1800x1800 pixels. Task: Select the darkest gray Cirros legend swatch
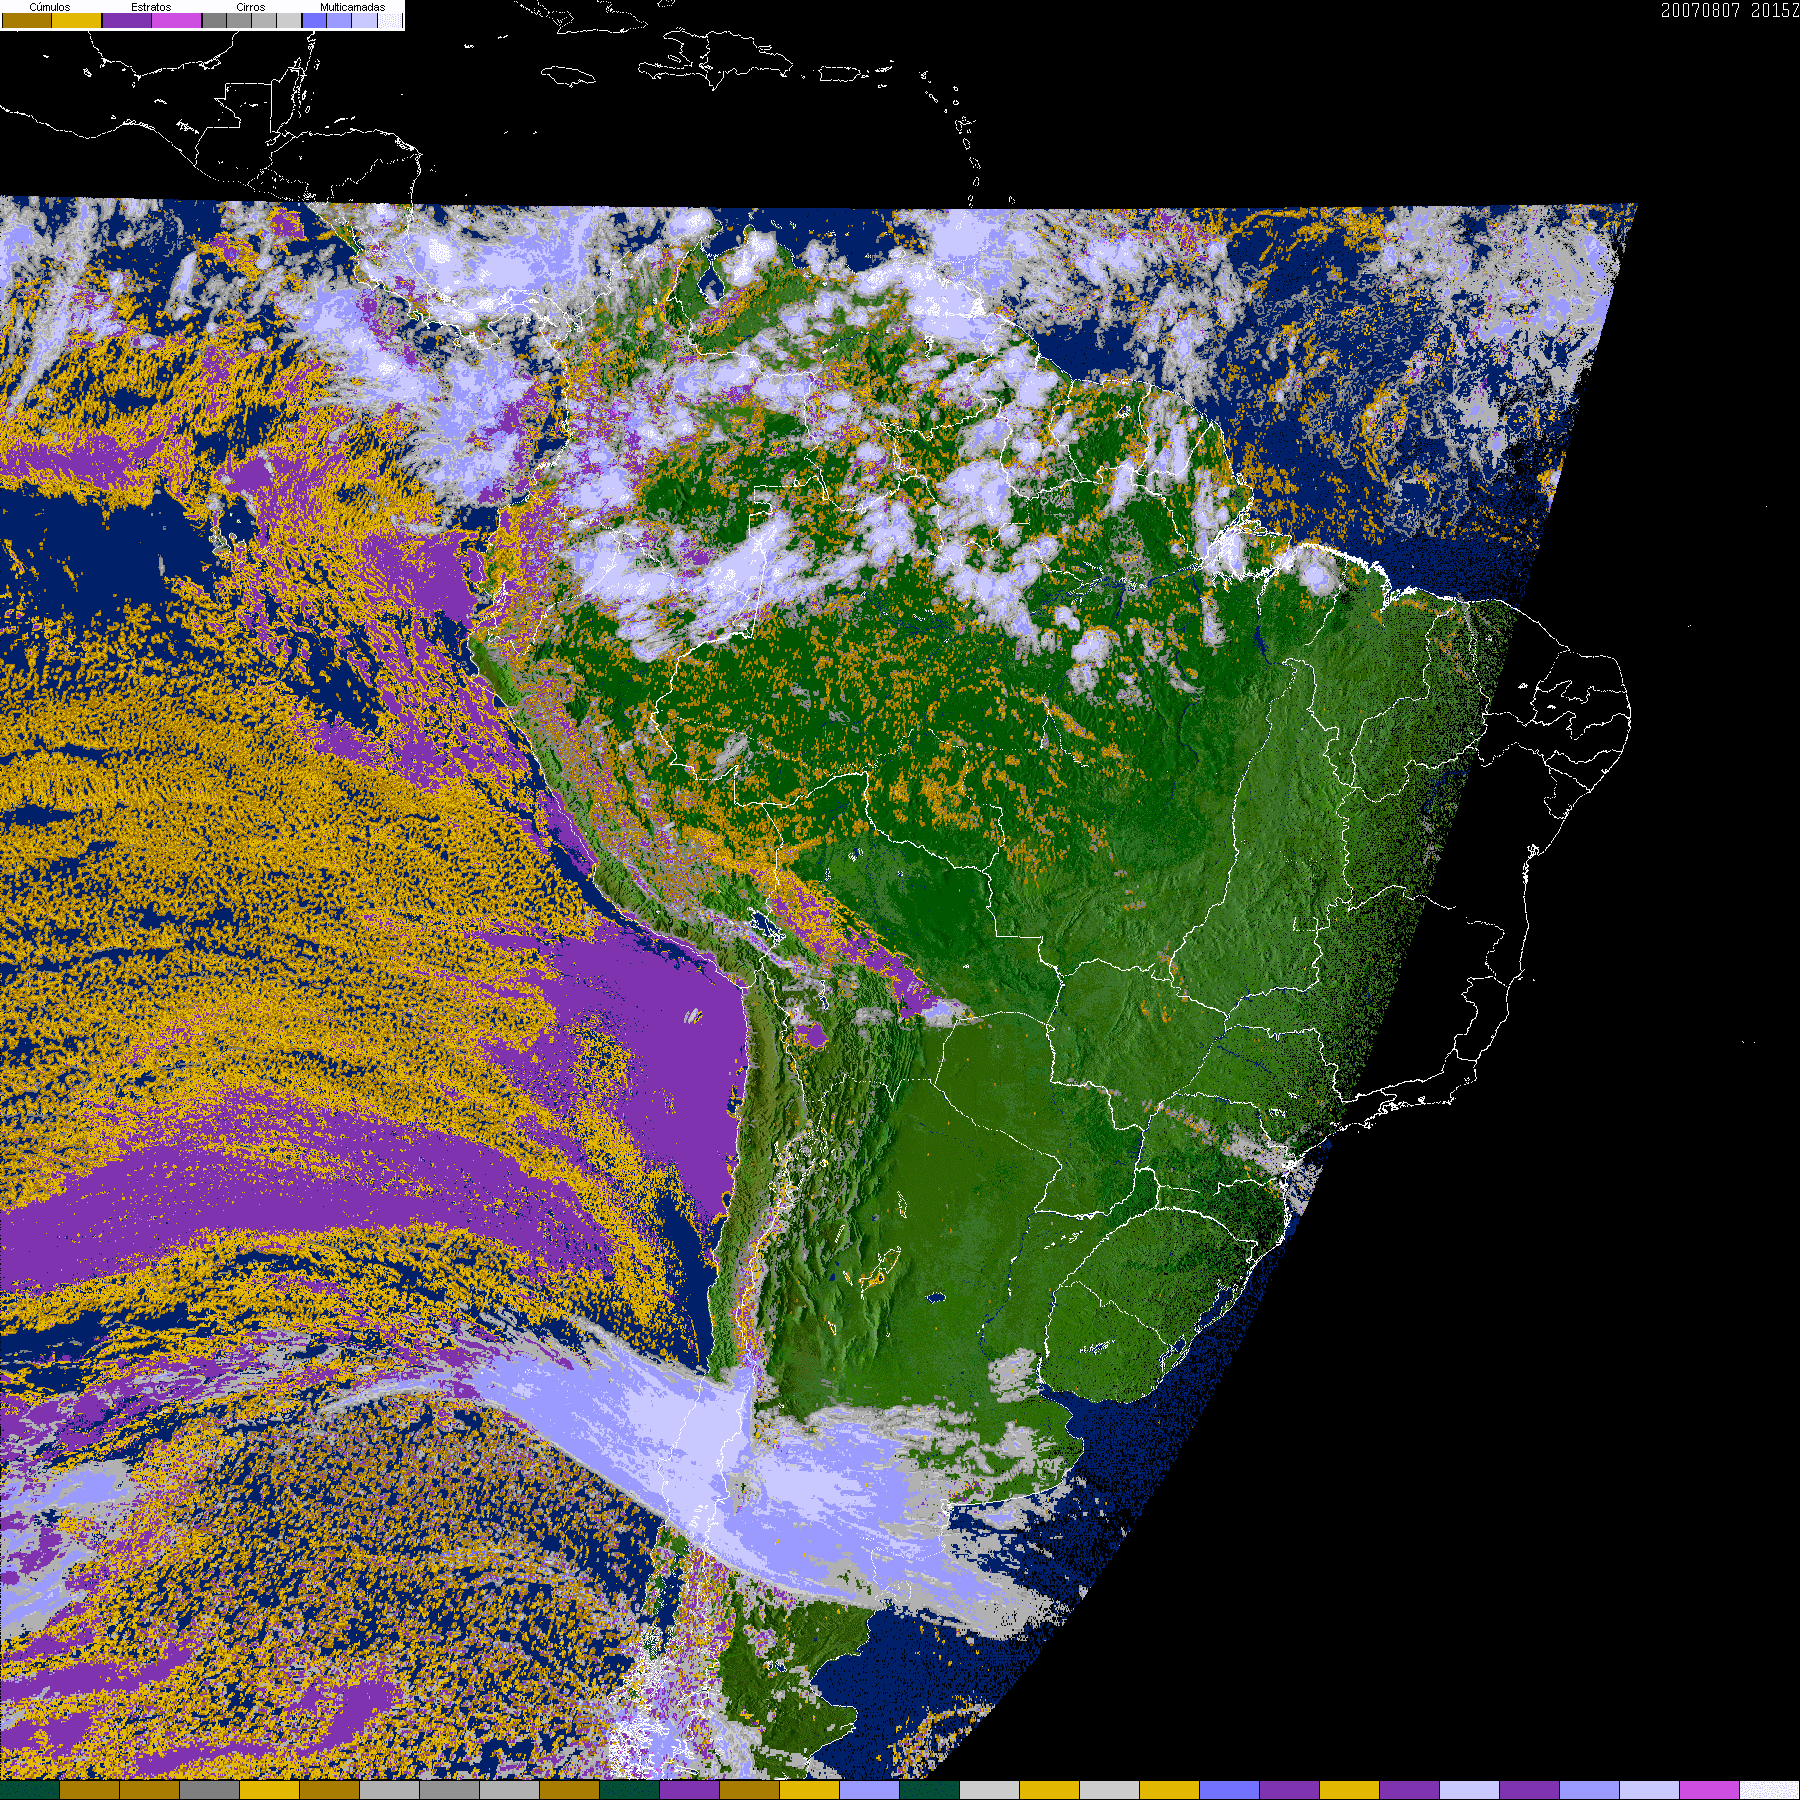(x=214, y=20)
